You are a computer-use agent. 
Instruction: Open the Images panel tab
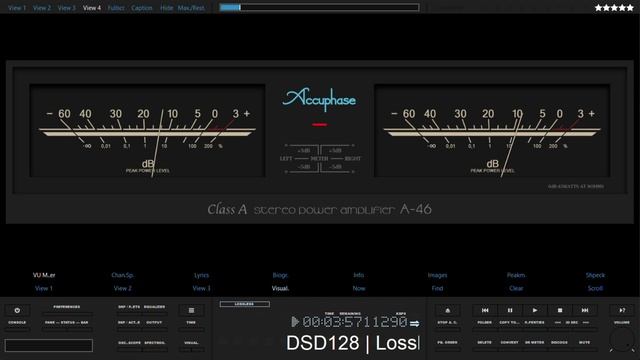coord(437,275)
